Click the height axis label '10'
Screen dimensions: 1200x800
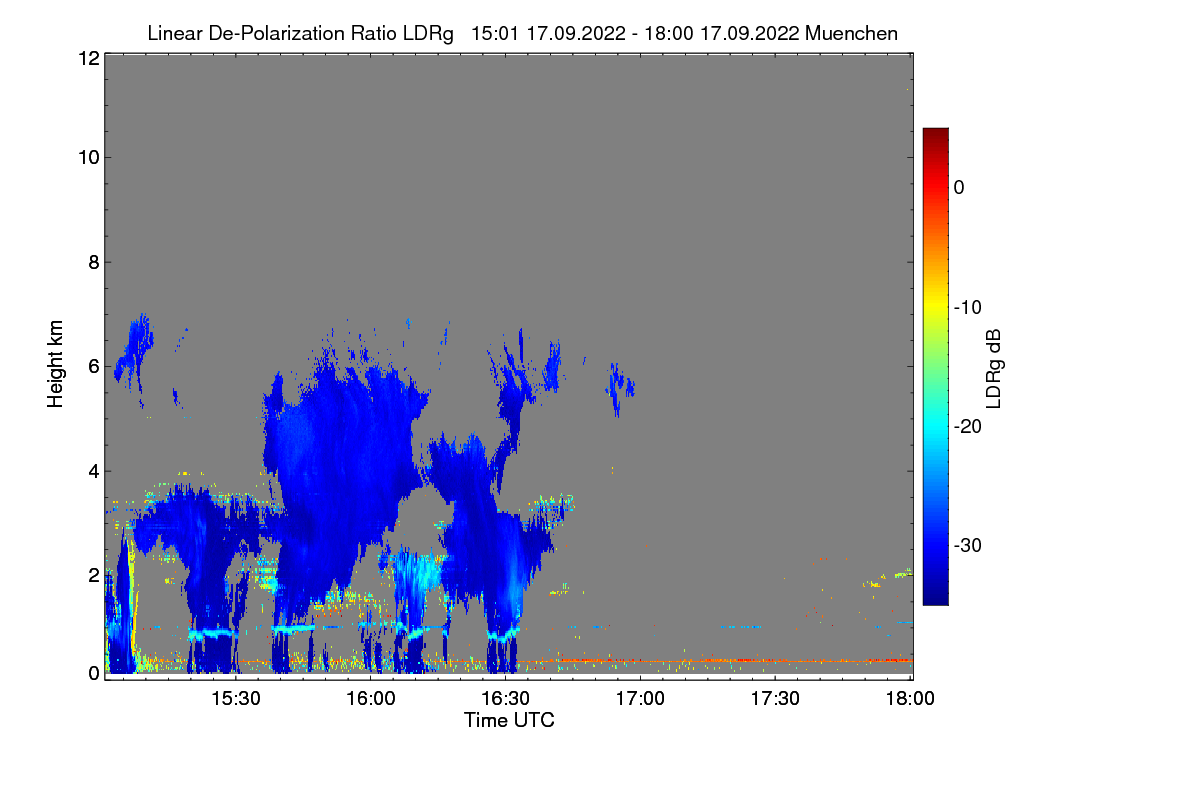tap(87, 157)
